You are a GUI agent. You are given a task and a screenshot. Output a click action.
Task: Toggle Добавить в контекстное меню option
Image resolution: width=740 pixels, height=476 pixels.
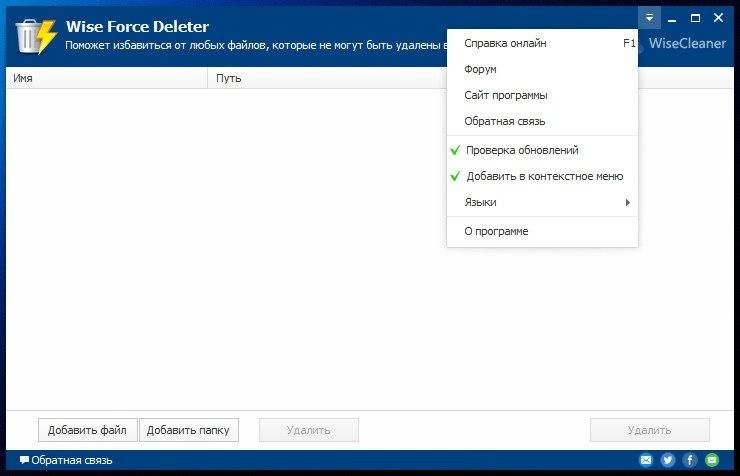coord(542,176)
